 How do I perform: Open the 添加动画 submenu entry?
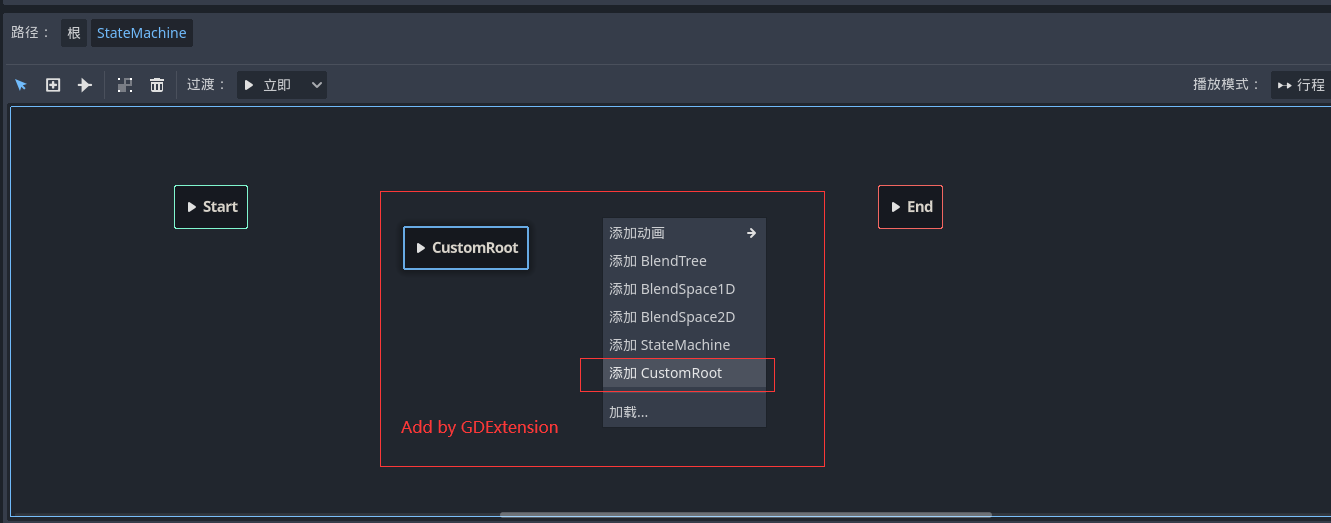pos(684,233)
